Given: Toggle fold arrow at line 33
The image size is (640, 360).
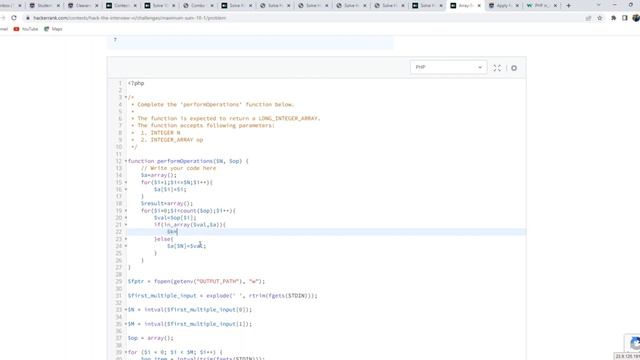Looking at the screenshot, I should point(126,310).
